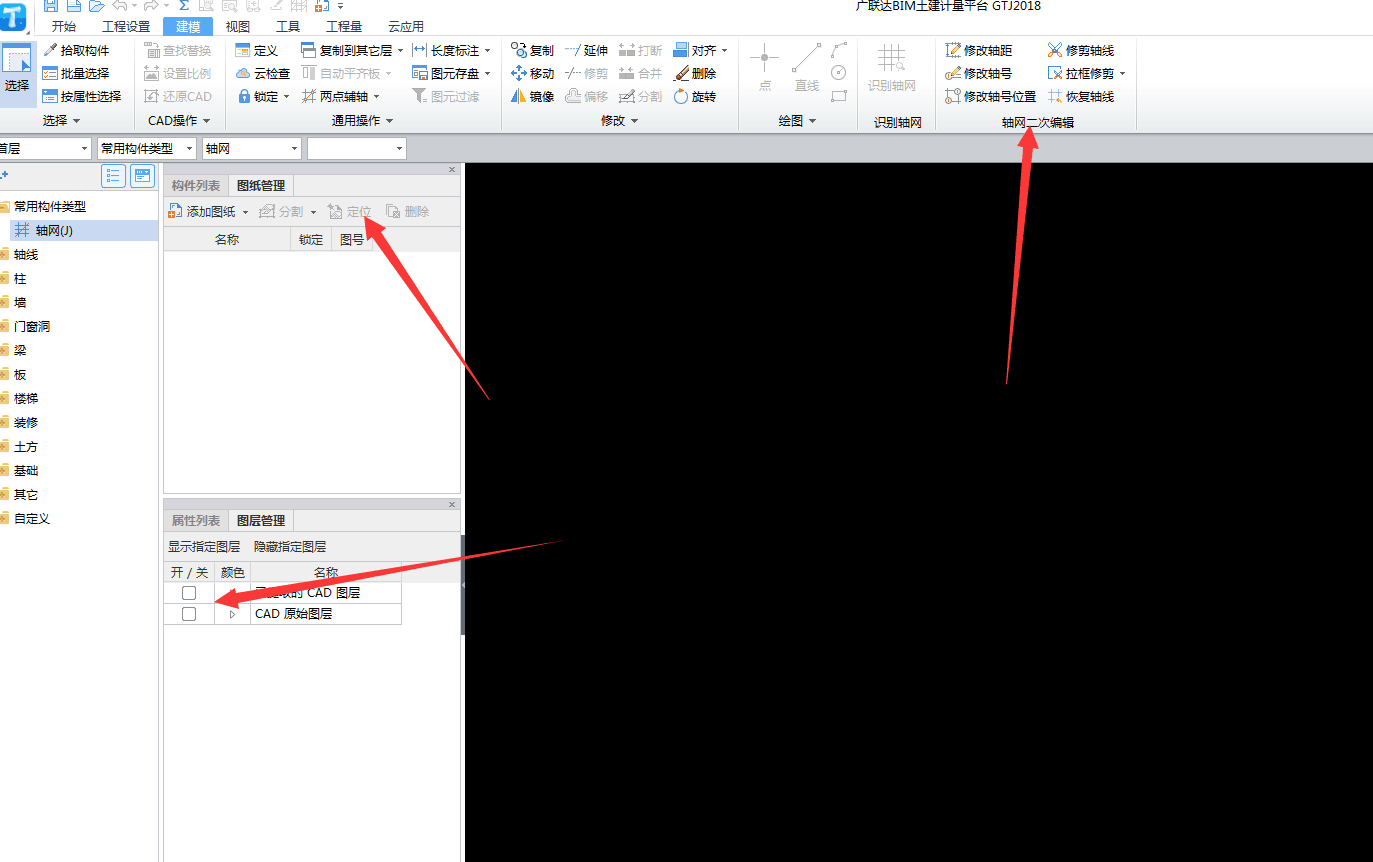Open the 开始 ribbon tab
This screenshot has height=862, width=1373.
pos(63,27)
